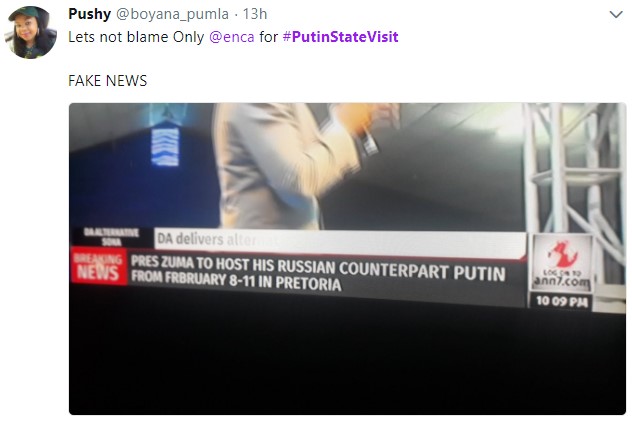Open the #PutinStateVisit hashtag
The width and height of the screenshot is (632, 421).
click(341, 37)
